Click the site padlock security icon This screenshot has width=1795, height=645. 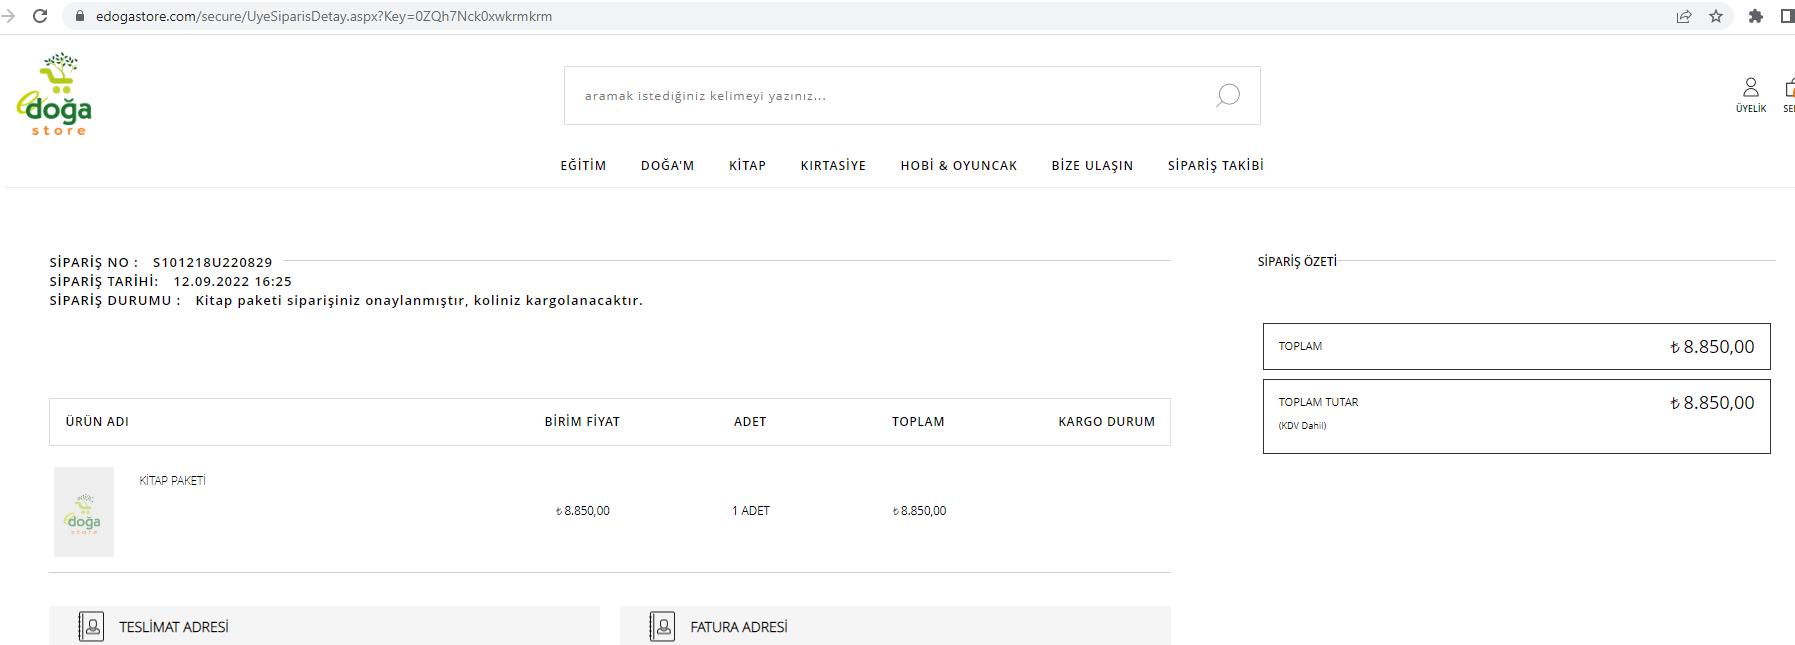coord(80,16)
